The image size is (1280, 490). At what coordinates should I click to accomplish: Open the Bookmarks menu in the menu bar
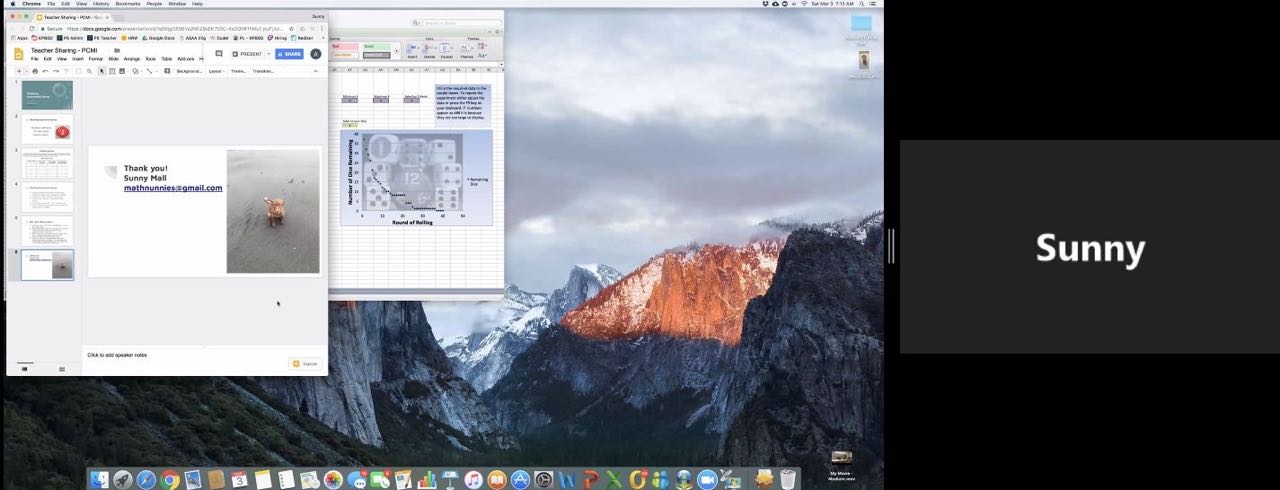click(x=128, y=4)
